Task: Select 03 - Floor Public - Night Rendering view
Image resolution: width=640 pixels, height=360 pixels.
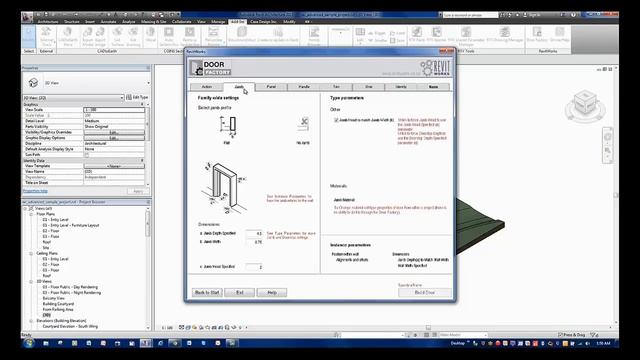Action: (72, 293)
